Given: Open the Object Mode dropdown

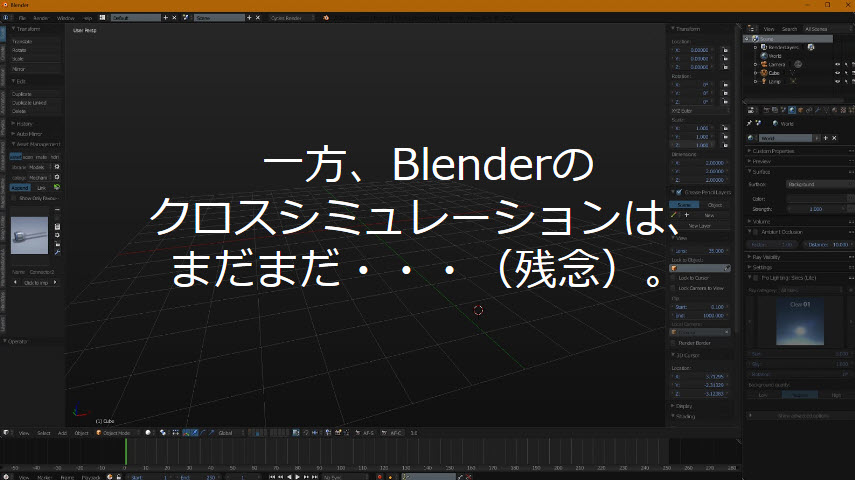Looking at the screenshot, I should pyautogui.click(x=116, y=433).
